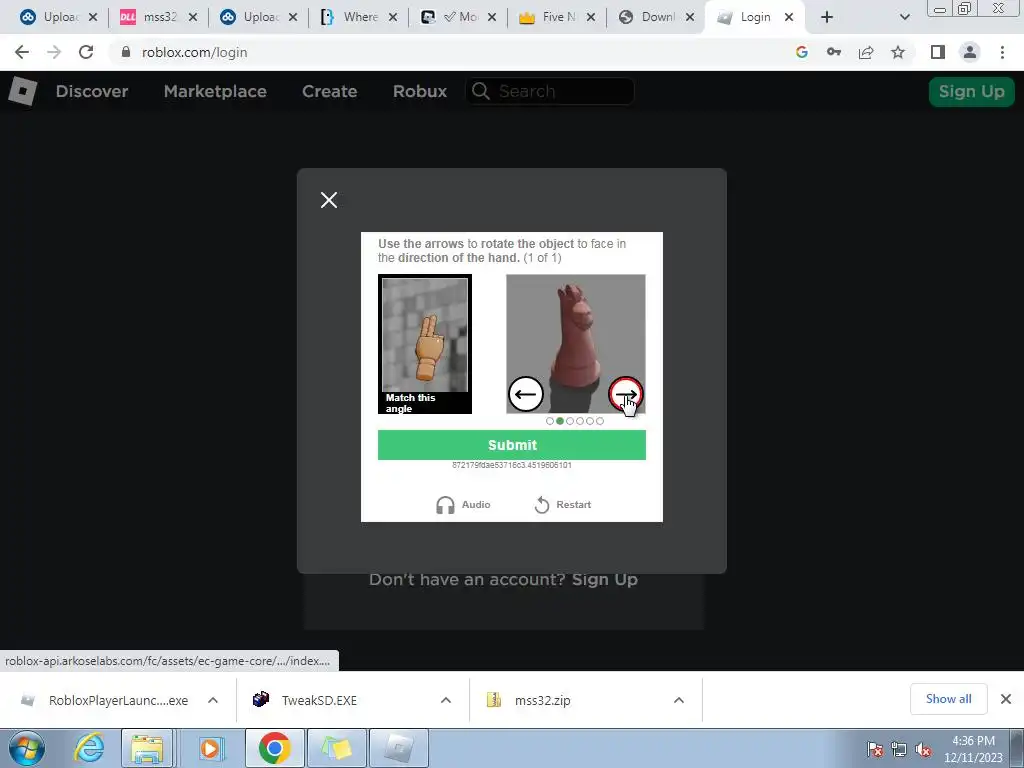Rotate the object with the right arrow
This screenshot has width=1024, height=768.
coord(626,394)
